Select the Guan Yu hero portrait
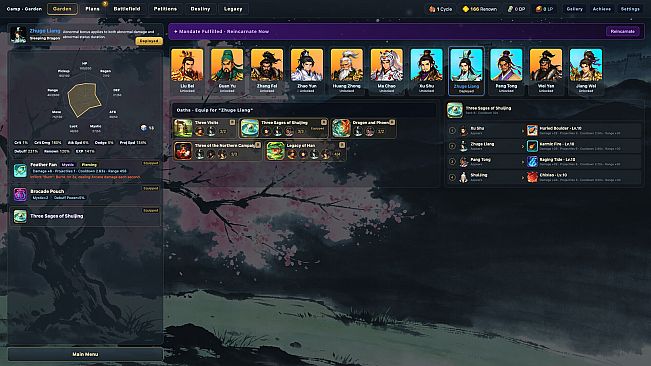The height and width of the screenshot is (366, 651). click(x=227, y=71)
